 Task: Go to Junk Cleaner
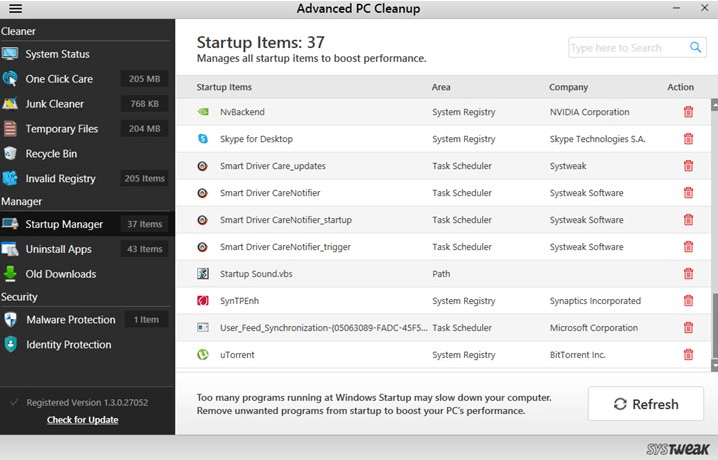(55, 104)
